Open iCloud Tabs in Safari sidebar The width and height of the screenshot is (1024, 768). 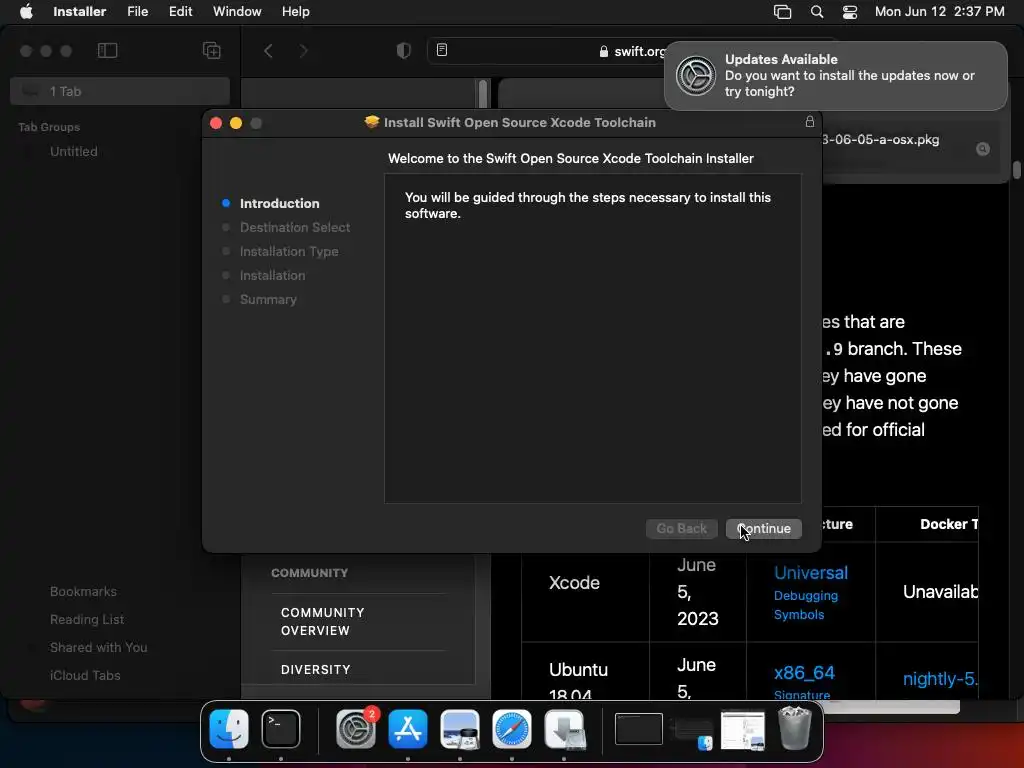pyautogui.click(x=85, y=675)
